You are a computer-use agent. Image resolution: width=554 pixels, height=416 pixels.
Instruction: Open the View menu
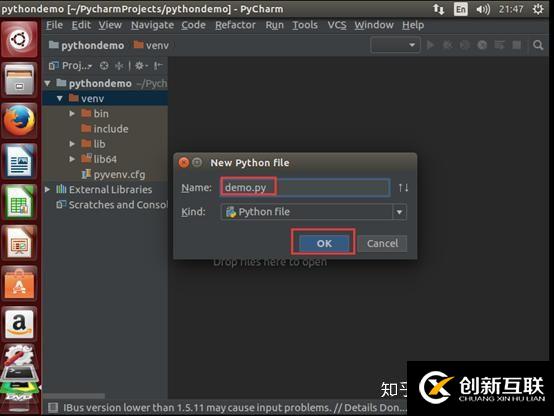[110, 25]
